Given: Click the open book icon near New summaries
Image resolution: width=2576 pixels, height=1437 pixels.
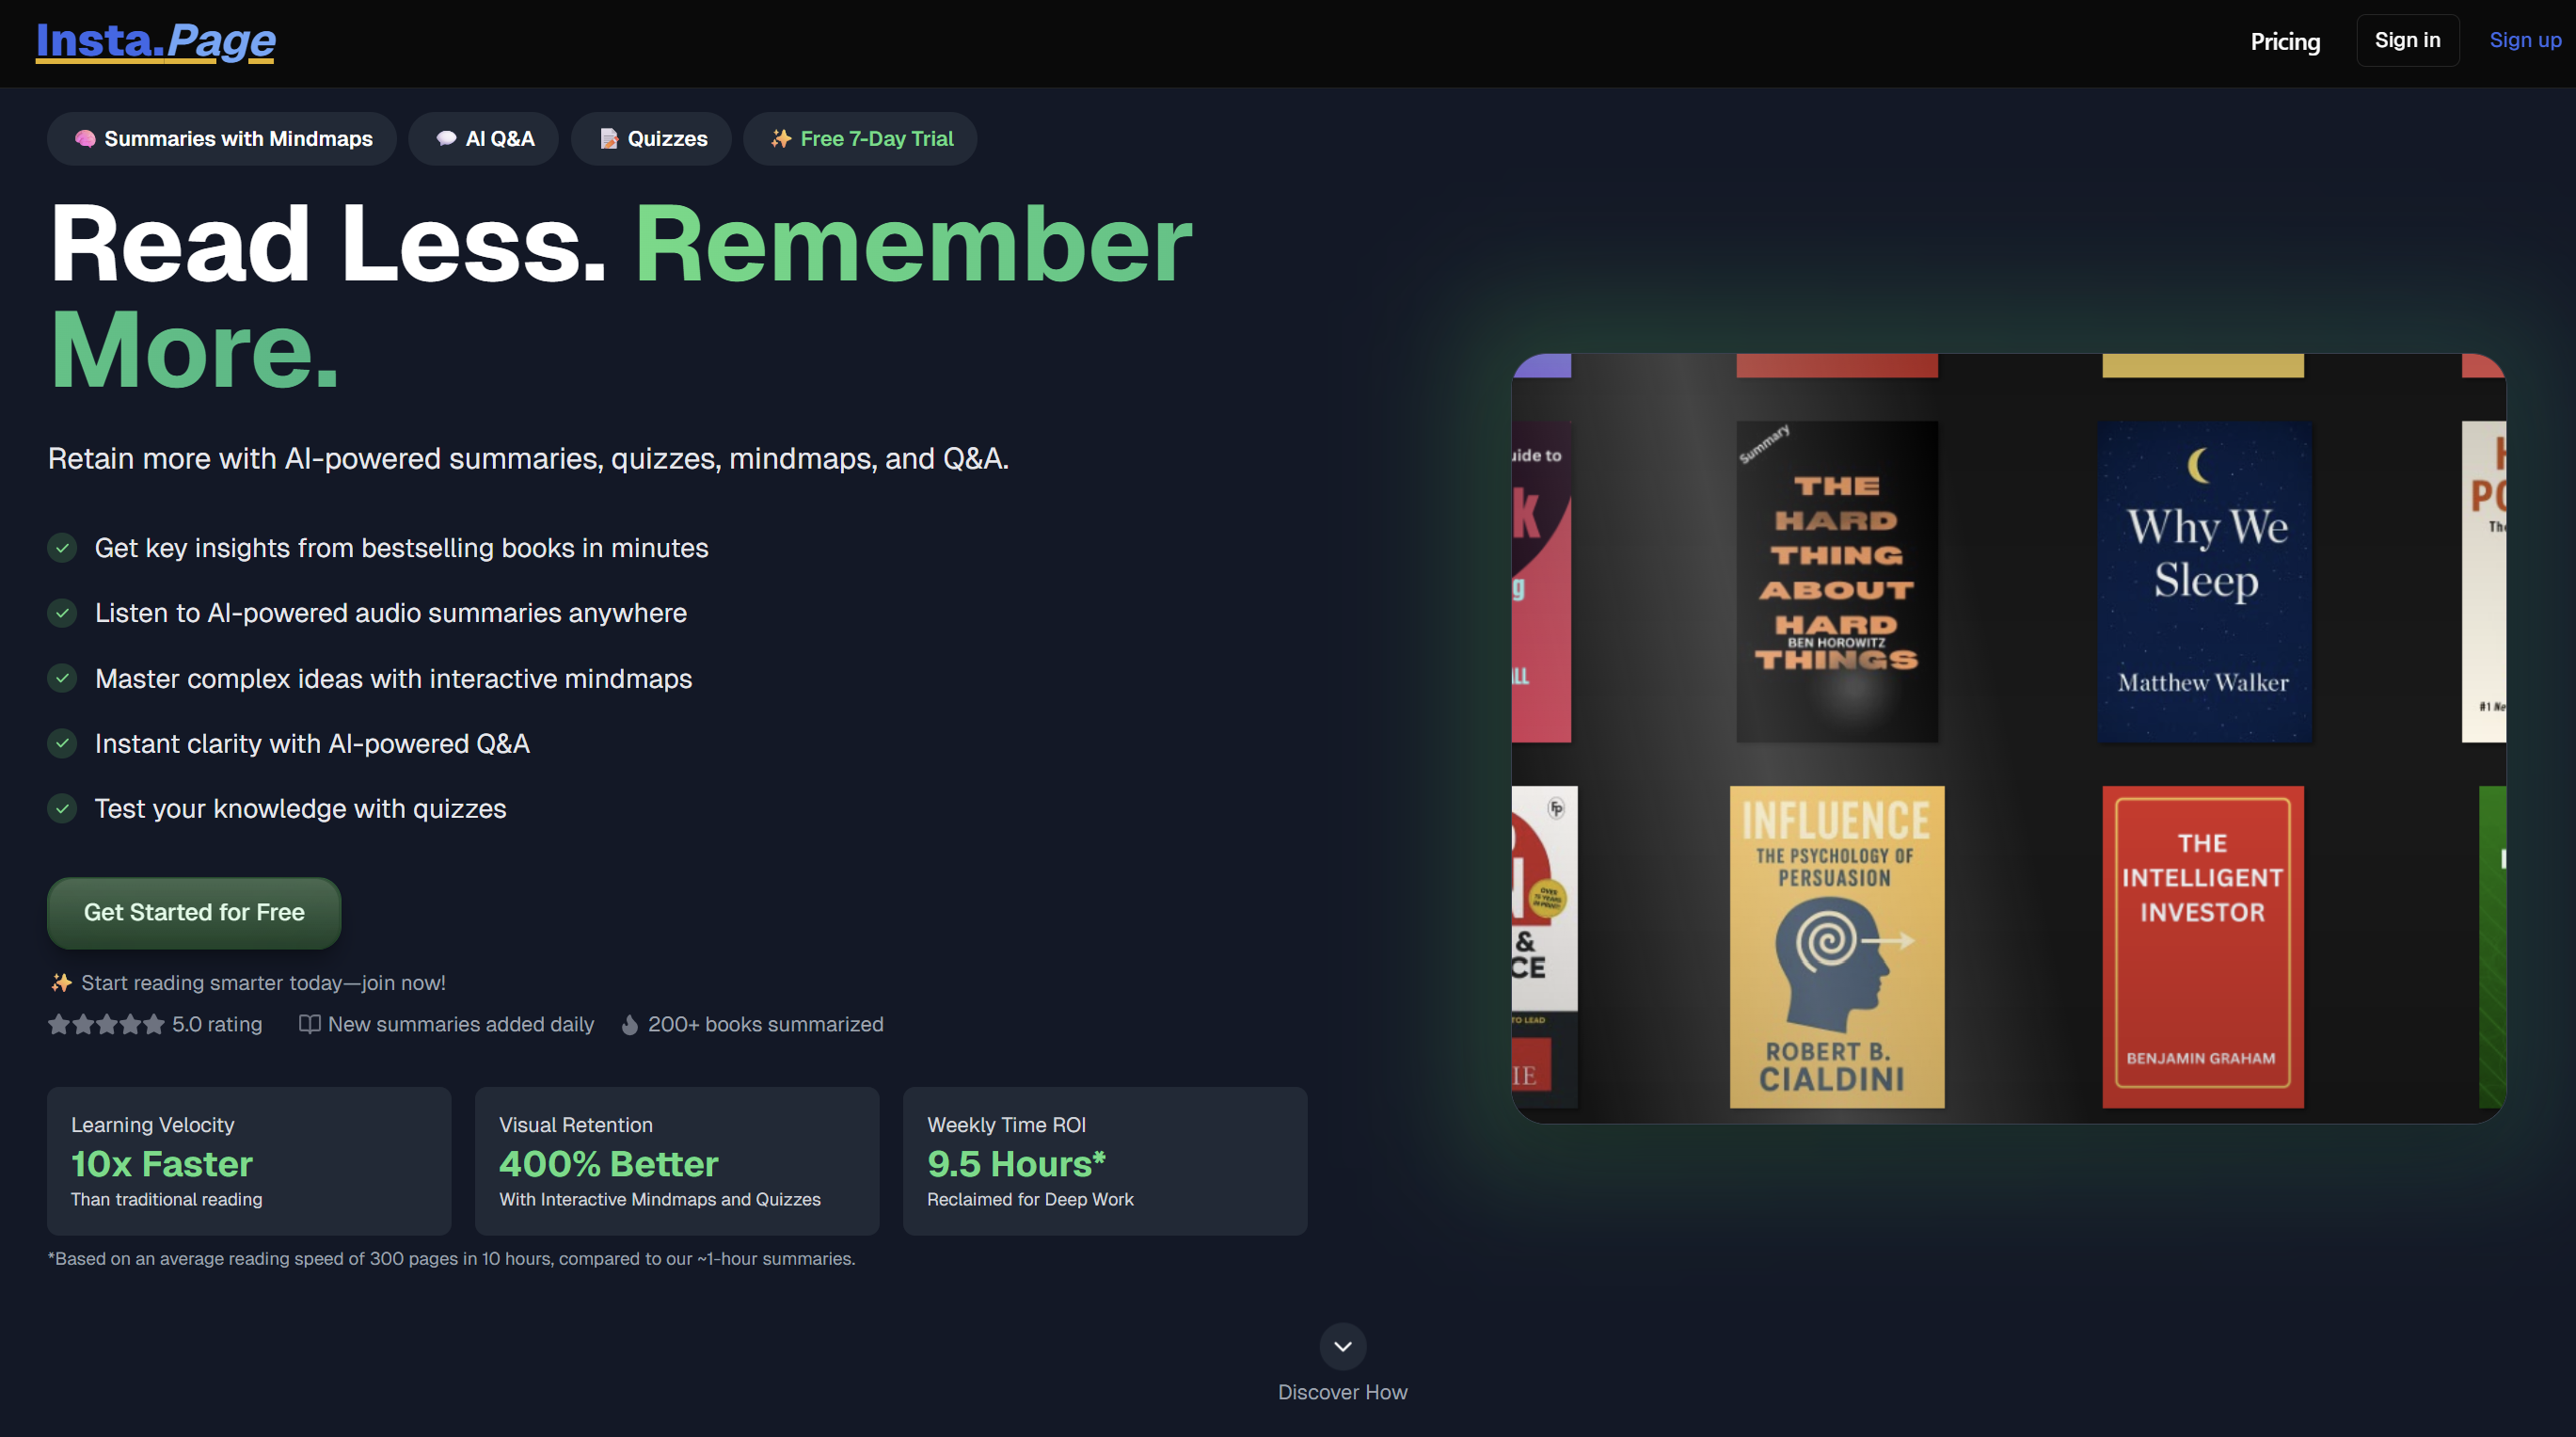Looking at the screenshot, I should tap(310, 1024).
